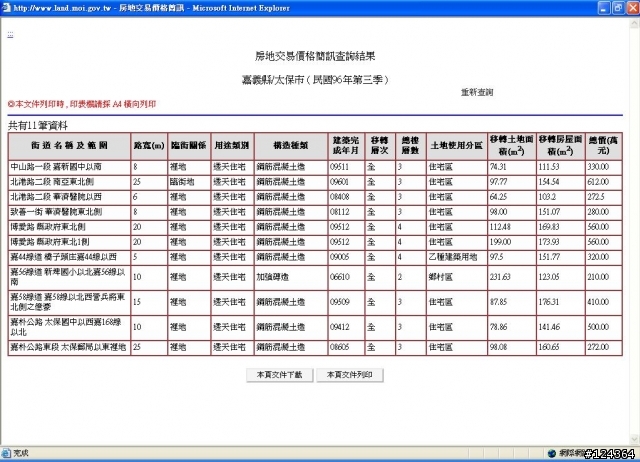
Task: Click the scrollbar up arrow
Action: click(x=634, y=23)
